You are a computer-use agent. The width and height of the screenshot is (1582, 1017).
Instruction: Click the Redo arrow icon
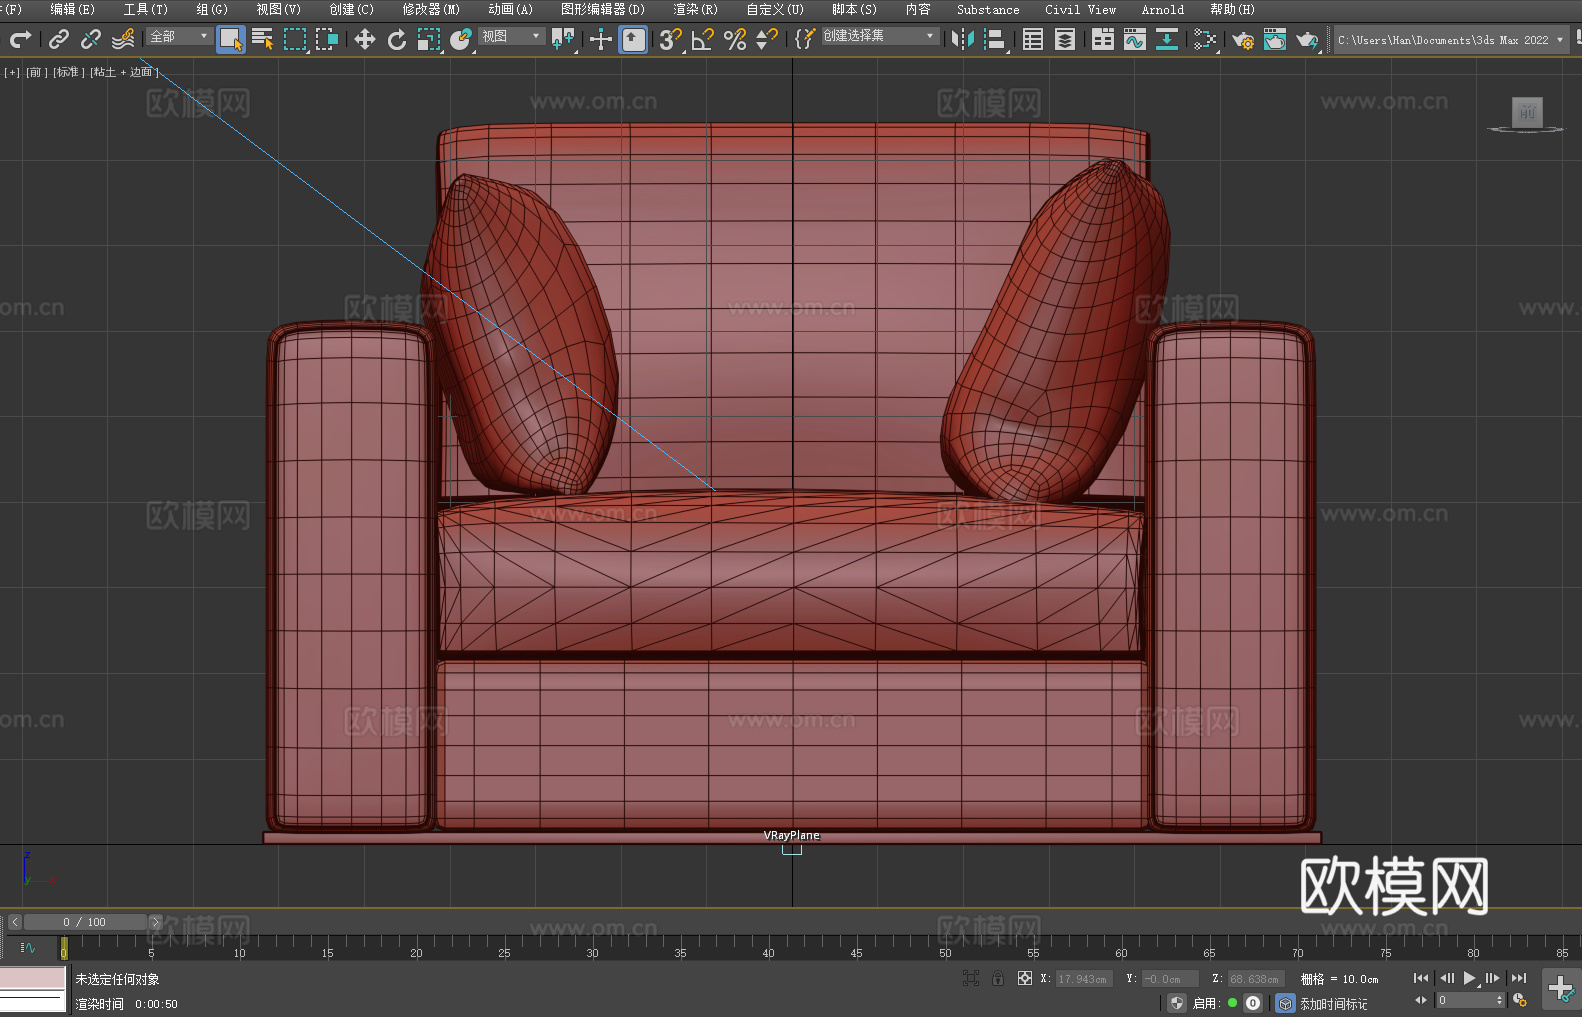tap(20, 39)
